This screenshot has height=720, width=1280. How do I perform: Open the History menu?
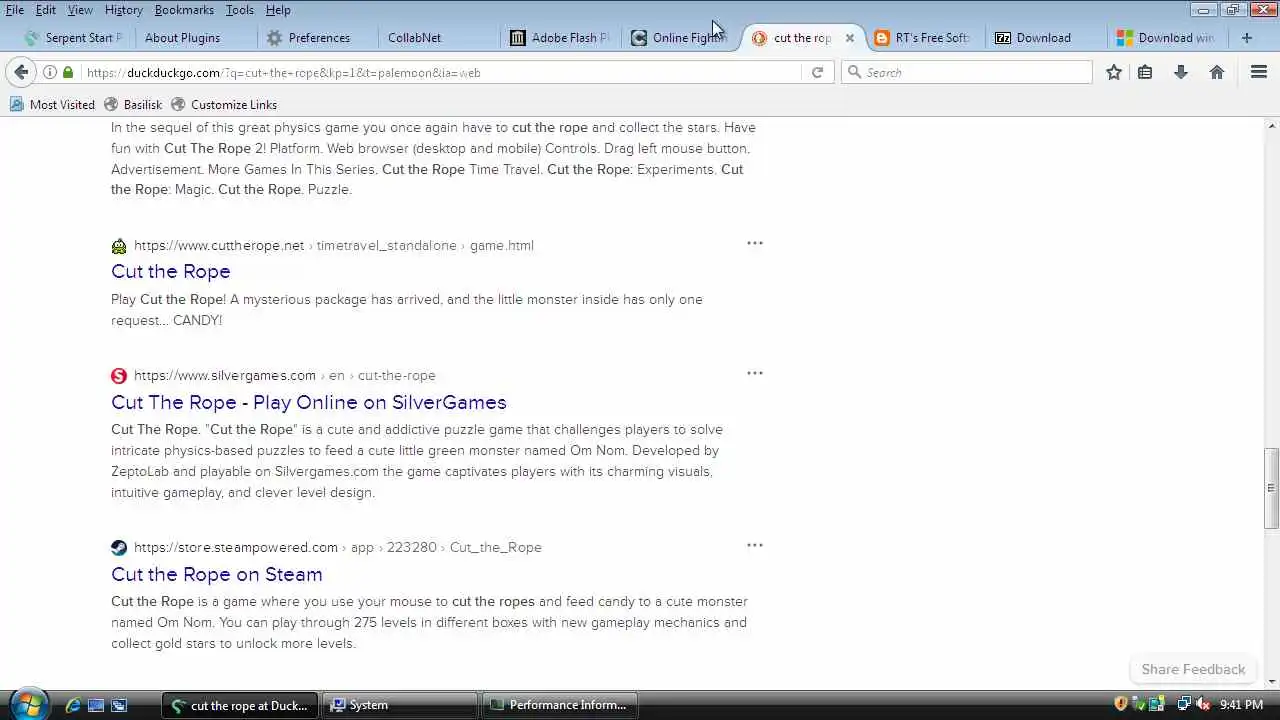pos(123,9)
